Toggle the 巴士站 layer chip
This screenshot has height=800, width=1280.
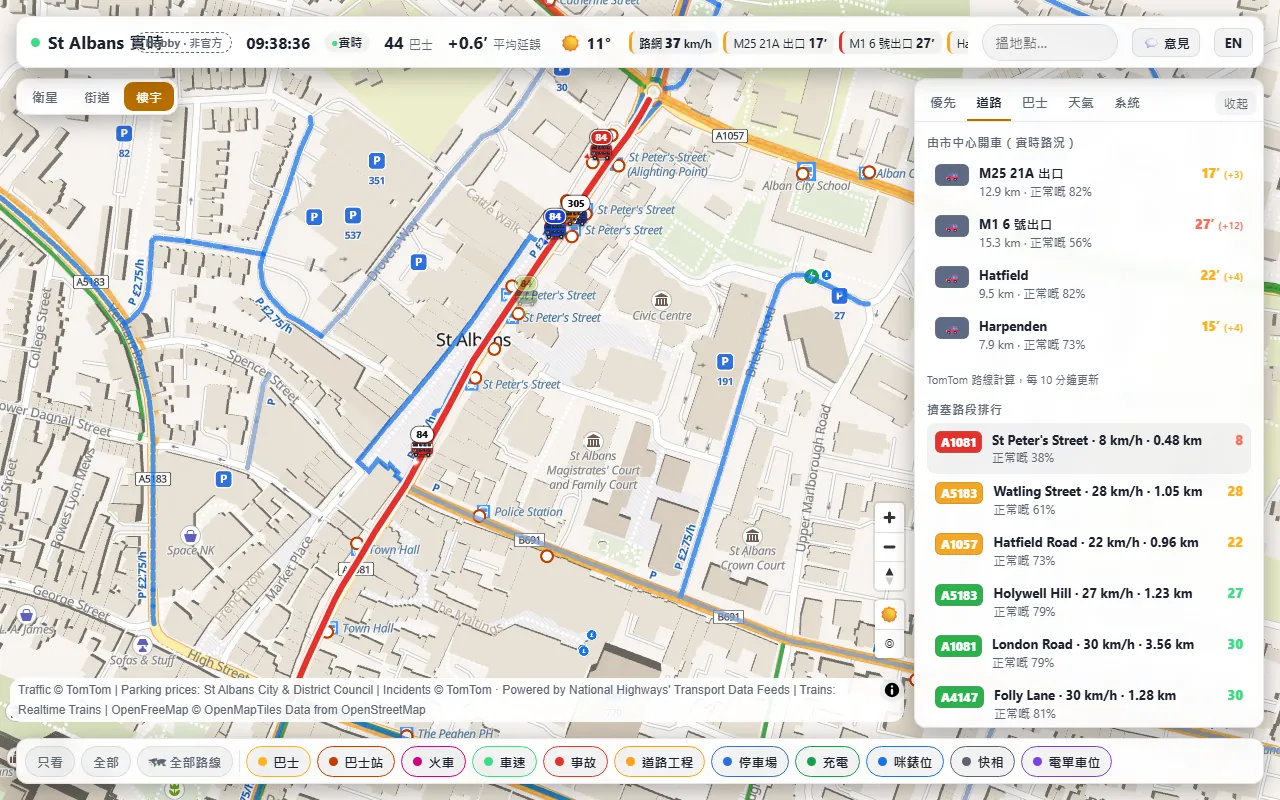point(355,762)
